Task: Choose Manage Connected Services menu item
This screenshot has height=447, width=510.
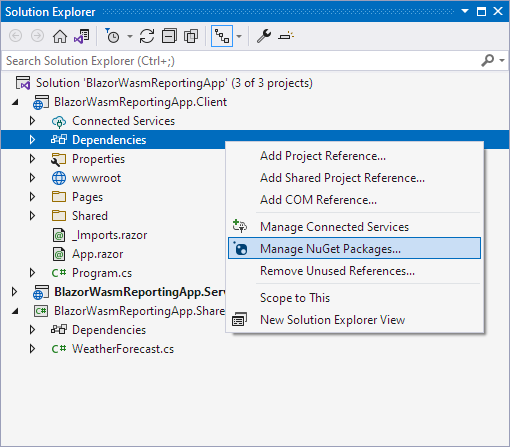Action: 354,227
